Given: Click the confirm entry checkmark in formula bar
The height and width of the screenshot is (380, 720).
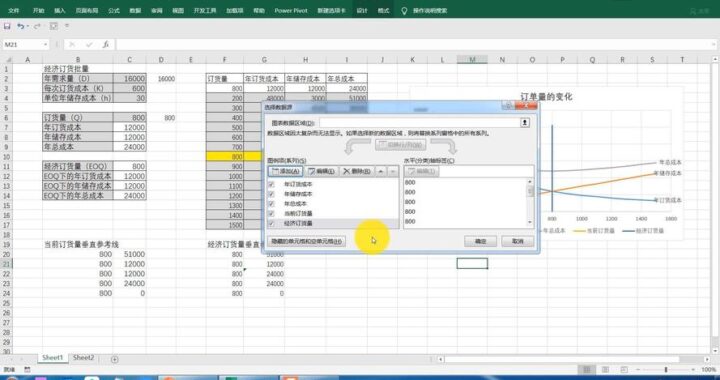Looking at the screenshot, I should coord(89,45).
